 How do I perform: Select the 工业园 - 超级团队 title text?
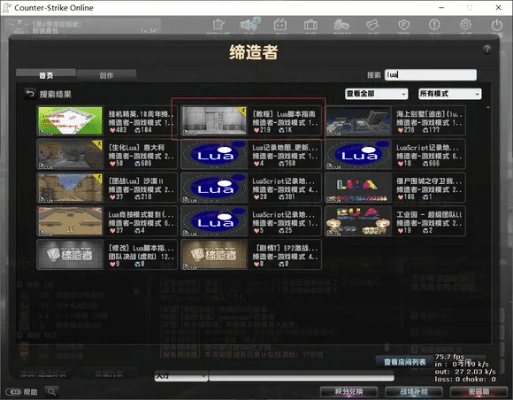pyautogui.click(x=429, y=214)
